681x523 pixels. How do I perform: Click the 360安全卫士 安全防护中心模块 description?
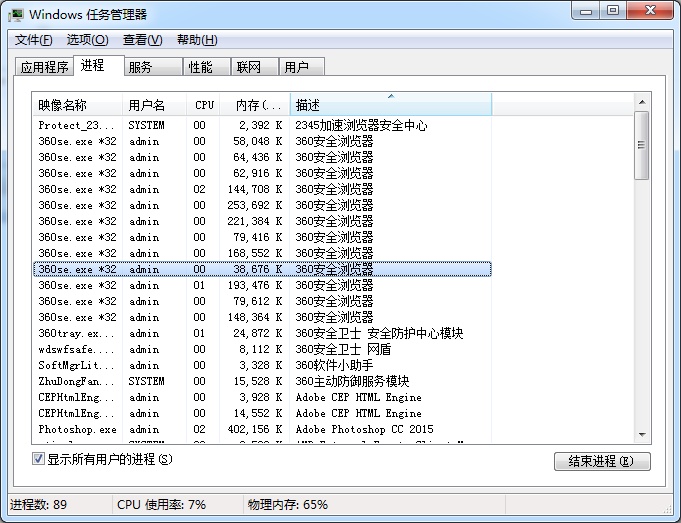[379, 333]
